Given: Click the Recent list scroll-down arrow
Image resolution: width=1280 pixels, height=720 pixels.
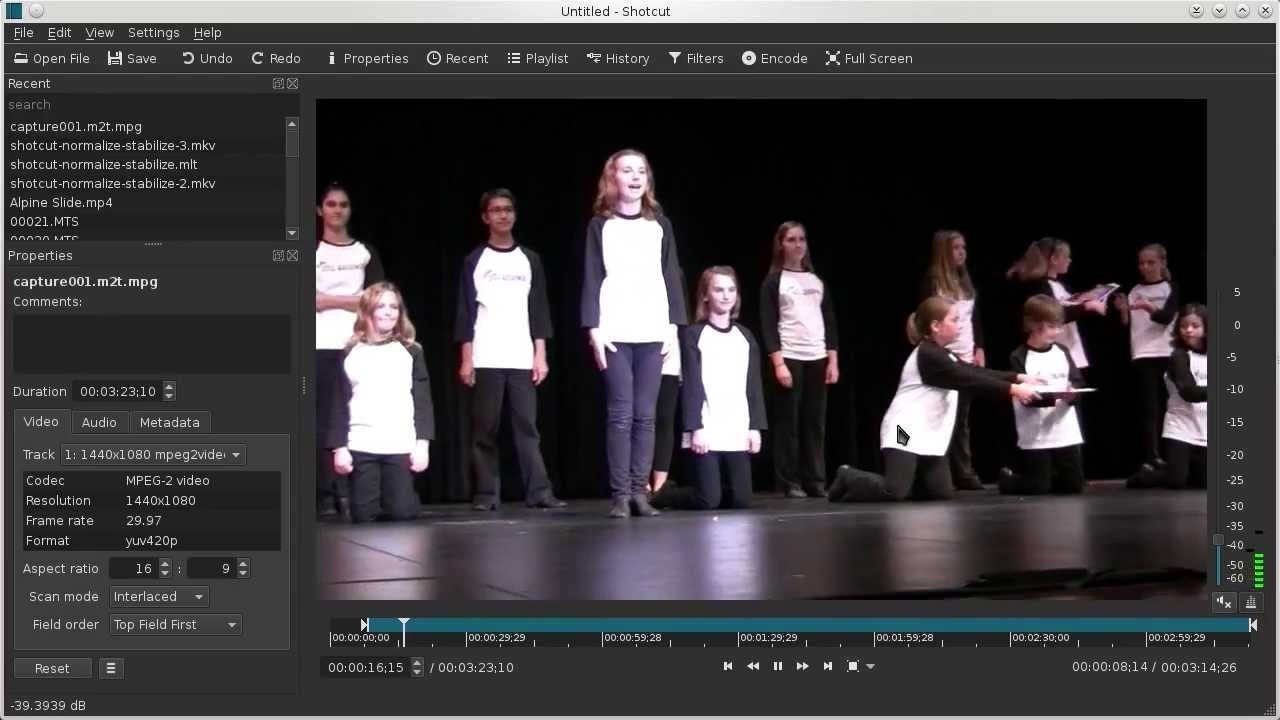Looking at the screenshot, I should point(292,234).
